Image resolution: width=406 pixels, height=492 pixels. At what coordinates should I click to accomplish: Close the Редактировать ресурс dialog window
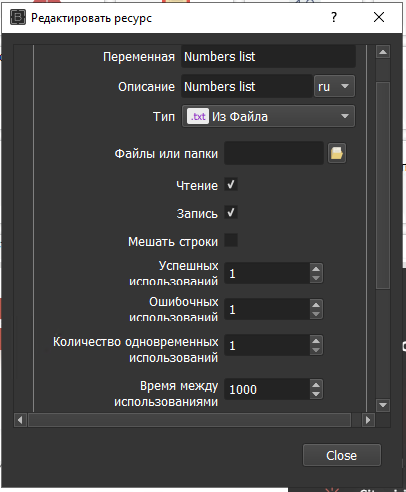tap(379, 17)
